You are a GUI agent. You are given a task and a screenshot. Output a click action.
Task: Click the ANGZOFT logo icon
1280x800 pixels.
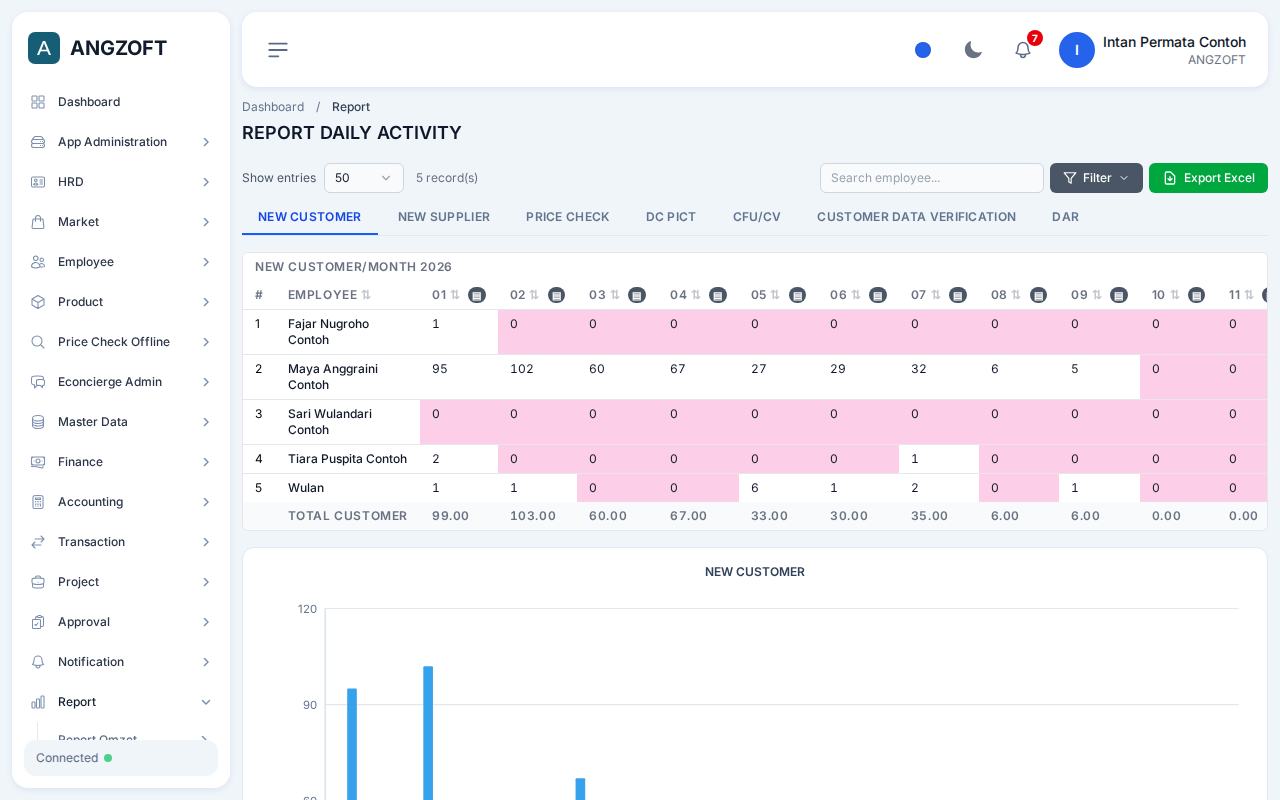pyautogui.click(x=44, y=48)
